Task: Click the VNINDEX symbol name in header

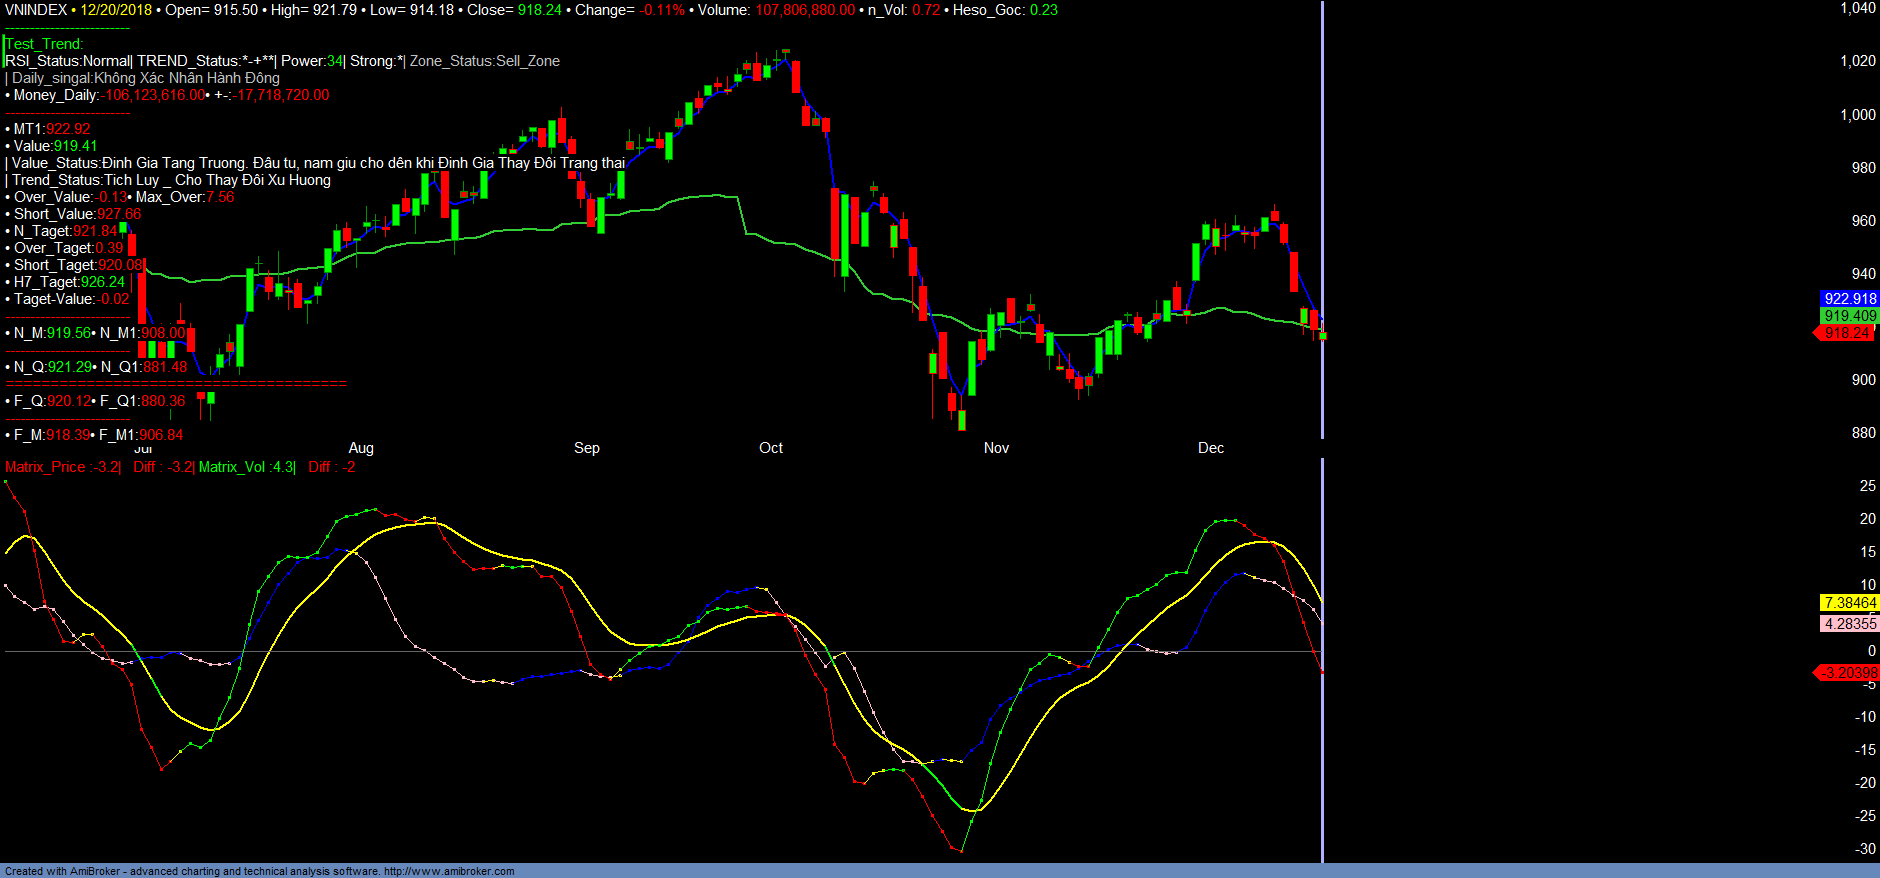Action: [36, 10]
